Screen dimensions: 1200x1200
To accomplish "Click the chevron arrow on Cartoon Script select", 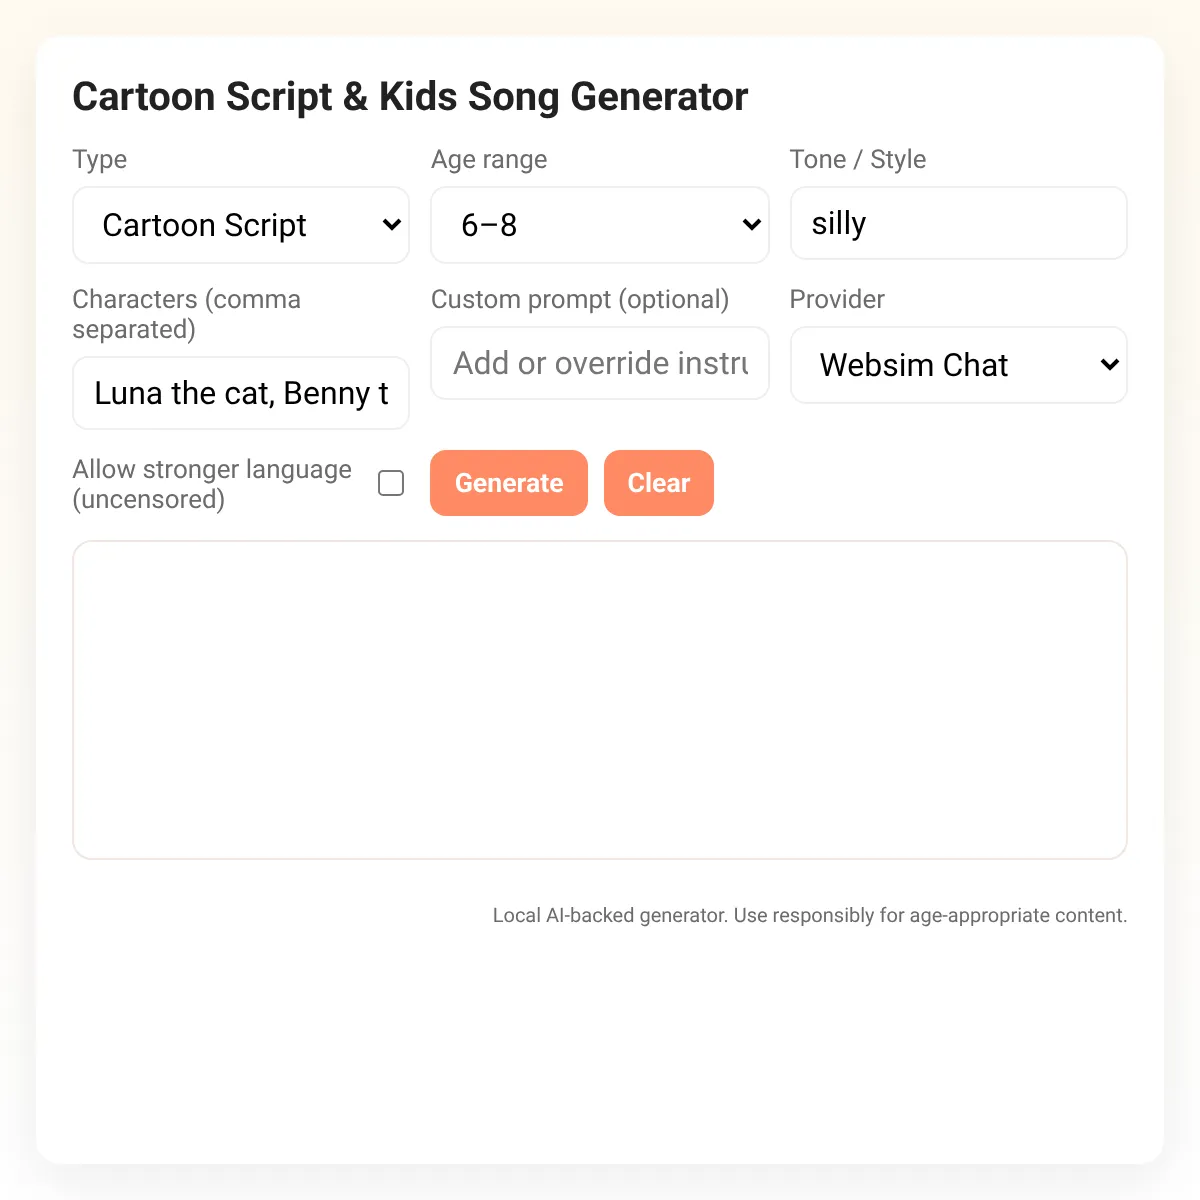I will click(392, 225).
